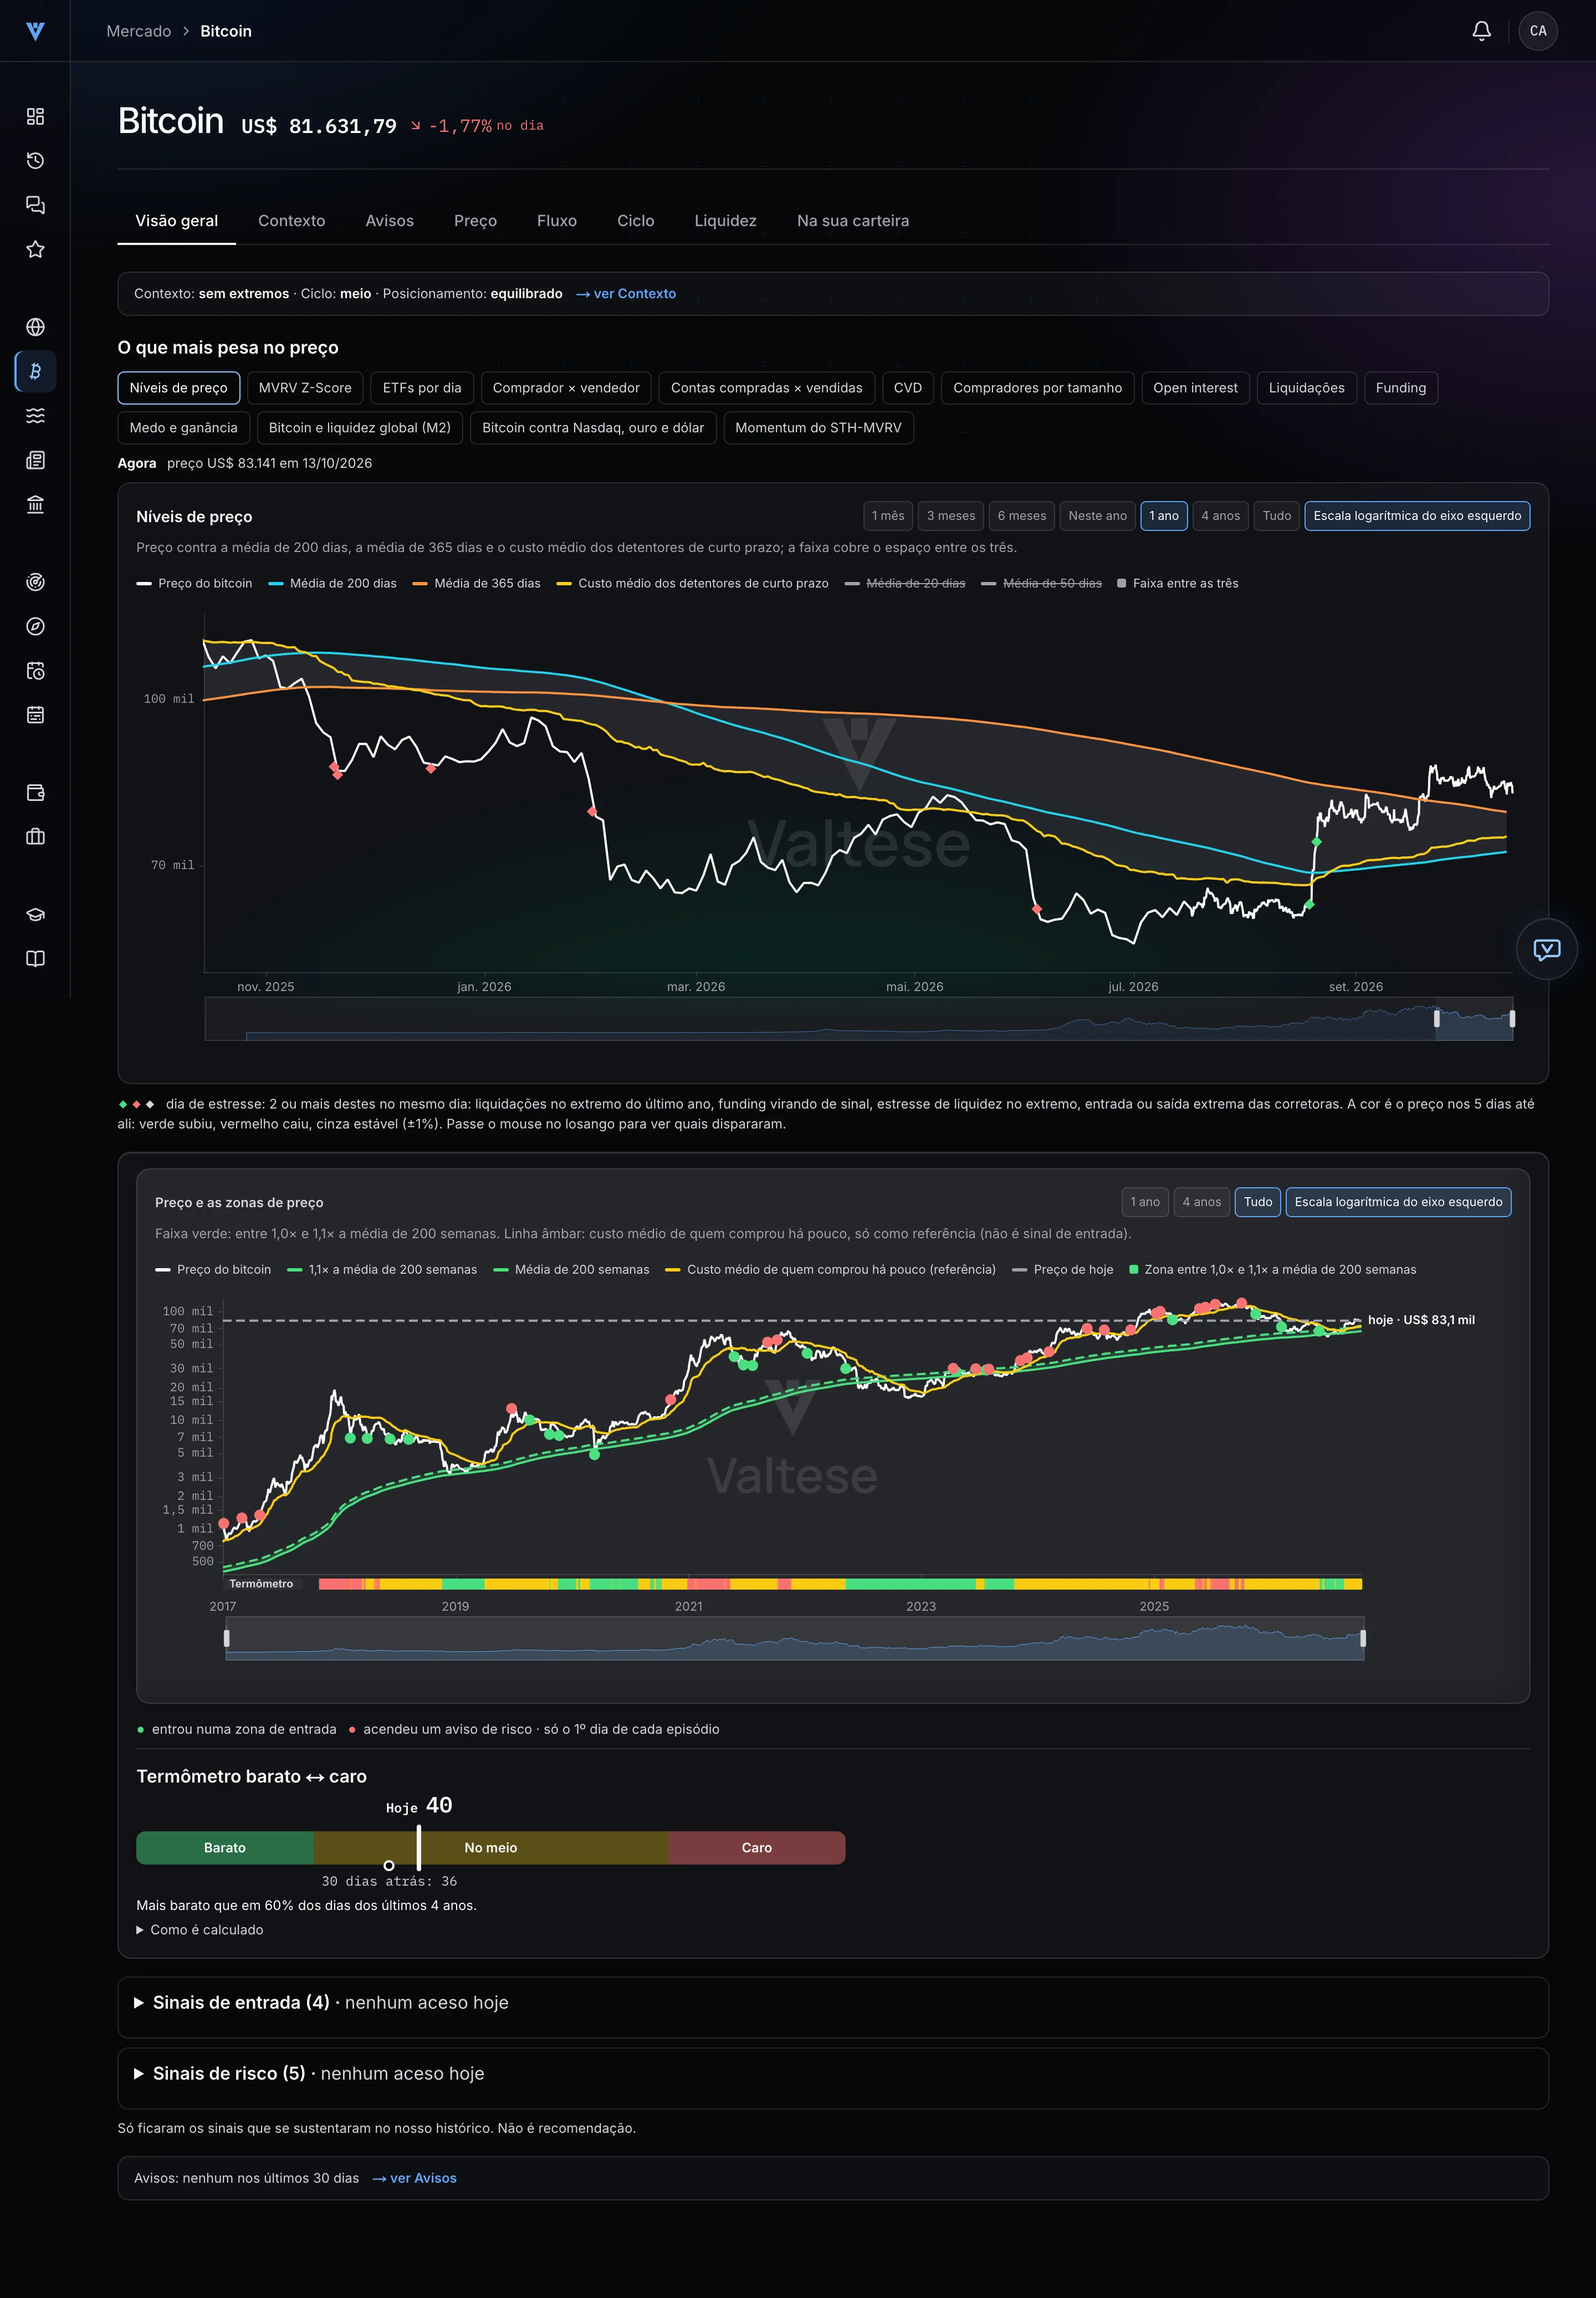Viewport: 1596px width, 2298px height.
Task: Open the dashboard grid icon in sidebar
Action: click(35, 116)
